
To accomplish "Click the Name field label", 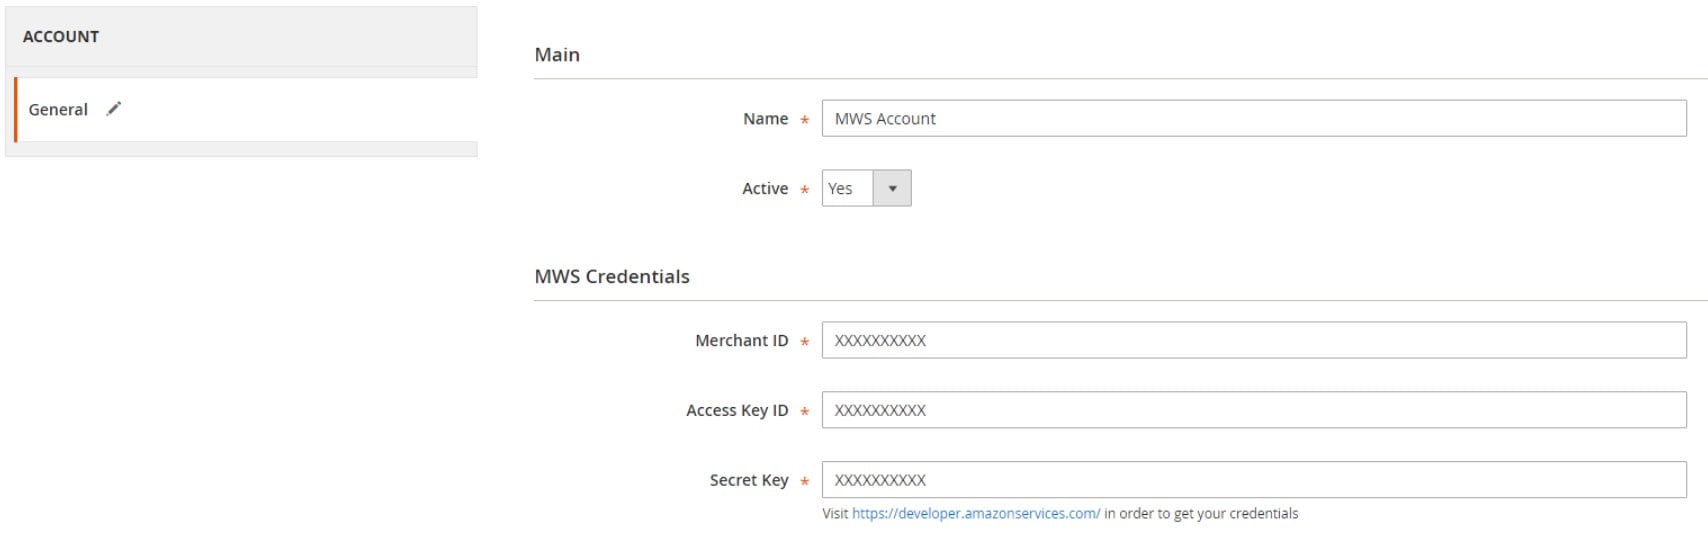I will 765,119.
